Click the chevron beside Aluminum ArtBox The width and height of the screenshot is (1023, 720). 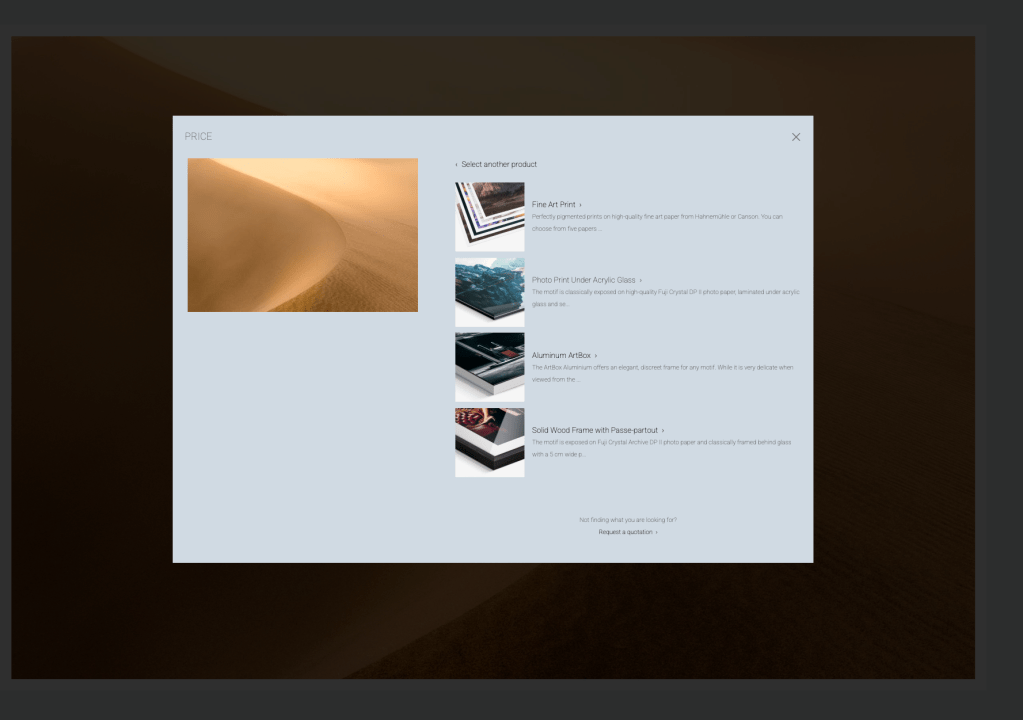[596, 355]
